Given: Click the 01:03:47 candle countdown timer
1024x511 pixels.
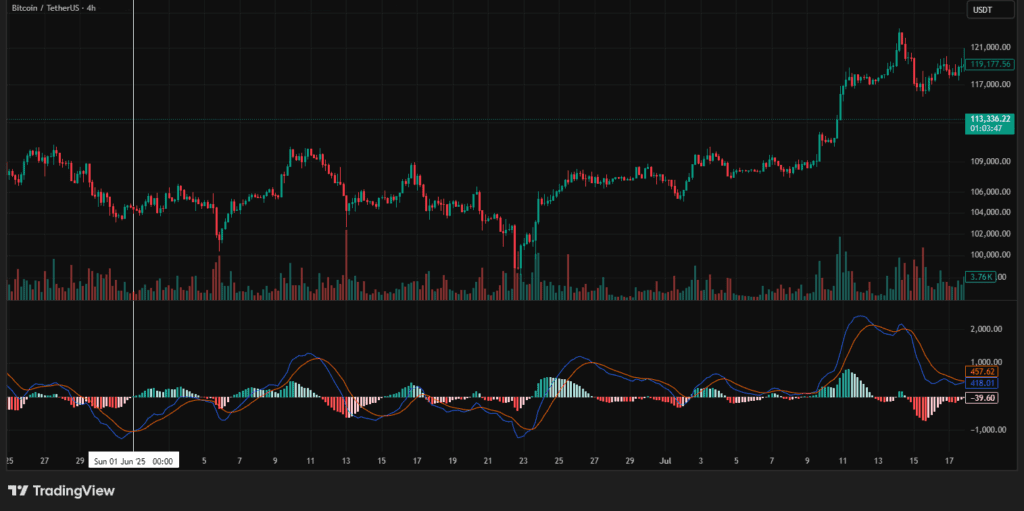Looking at the screenshot, I should click(x=985, y=129).
